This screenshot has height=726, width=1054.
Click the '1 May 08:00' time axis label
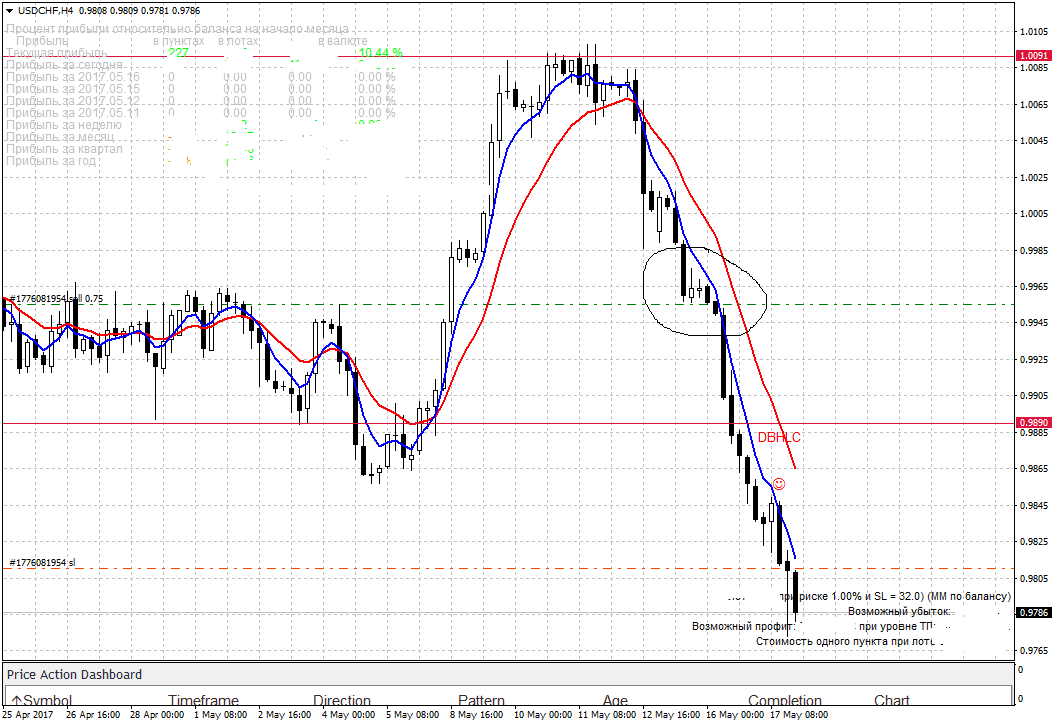coord(220,715)
